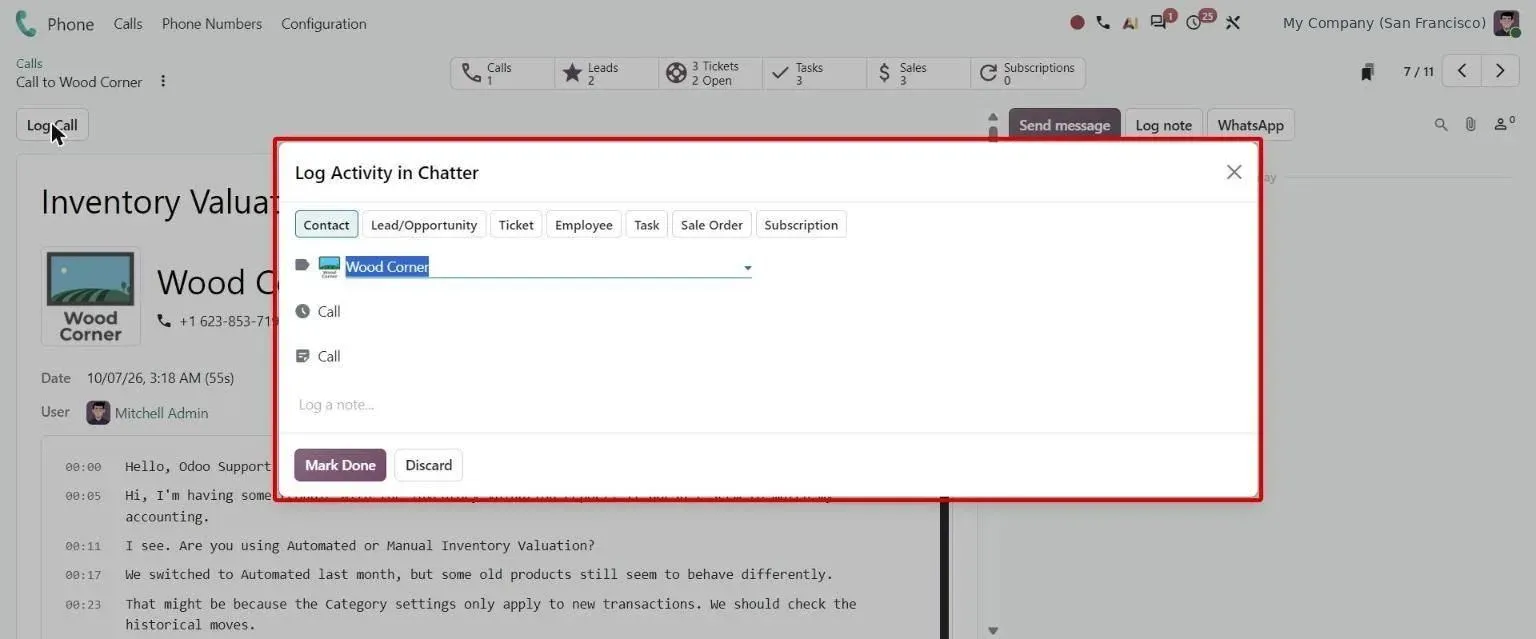Select the Subscription tab

(x=801, y=225)
